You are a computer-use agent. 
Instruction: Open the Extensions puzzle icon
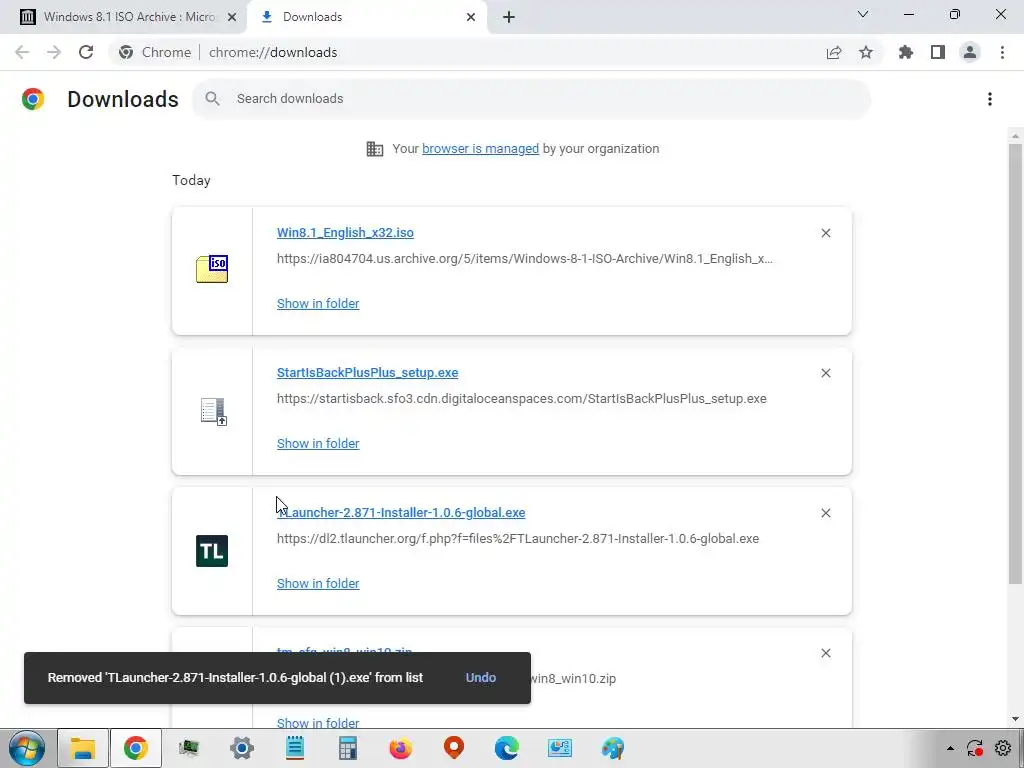[x=906, y=52]
